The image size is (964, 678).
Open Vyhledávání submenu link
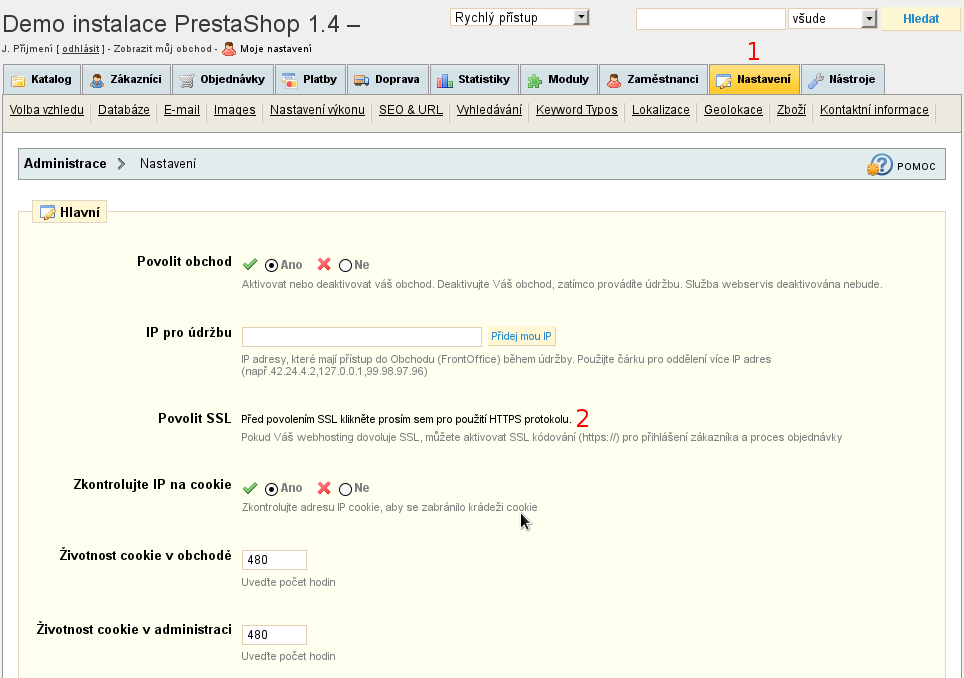pyautogui.click(x=489, y=110)
